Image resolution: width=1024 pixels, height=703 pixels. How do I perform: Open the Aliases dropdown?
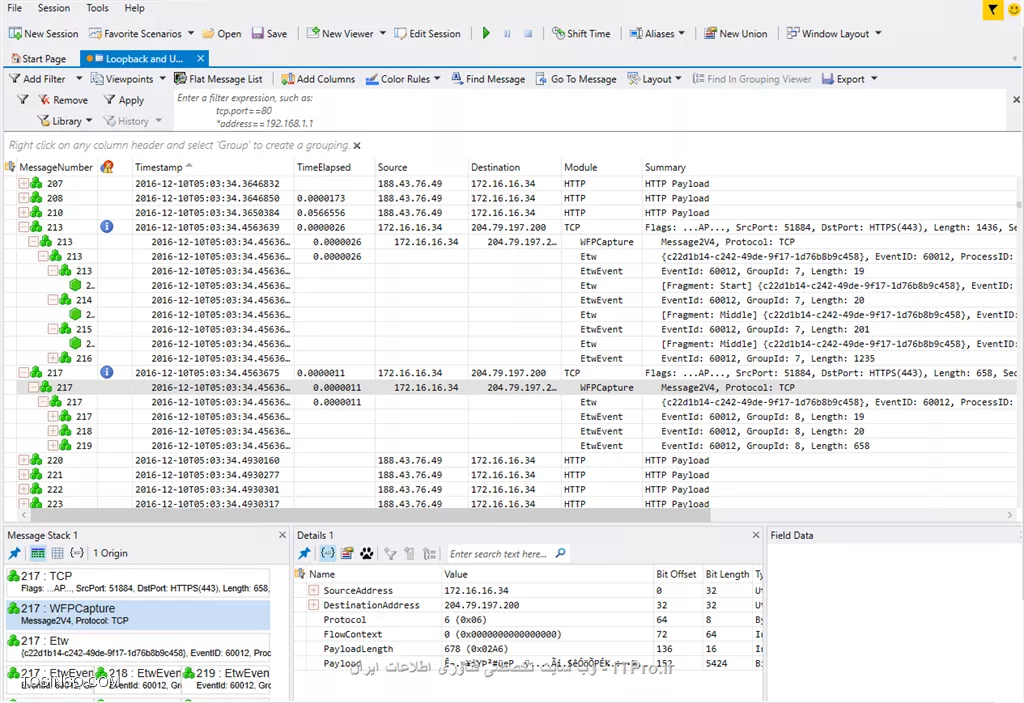coord(682,33)
